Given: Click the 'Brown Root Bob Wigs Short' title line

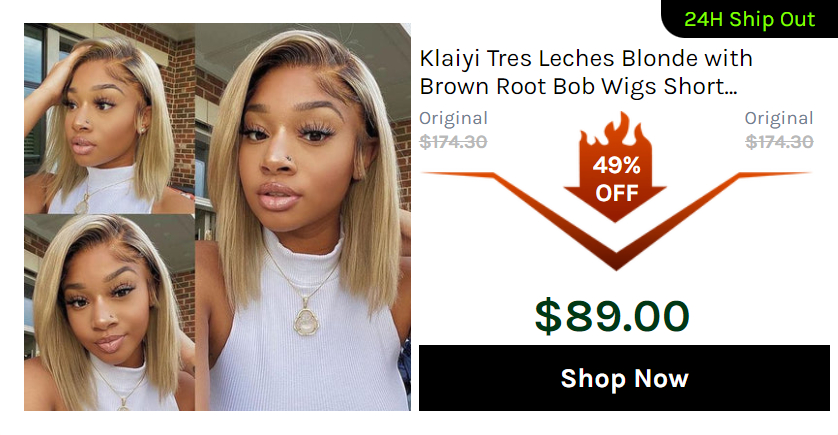Looking at the screenshot, I should [572, 86].
